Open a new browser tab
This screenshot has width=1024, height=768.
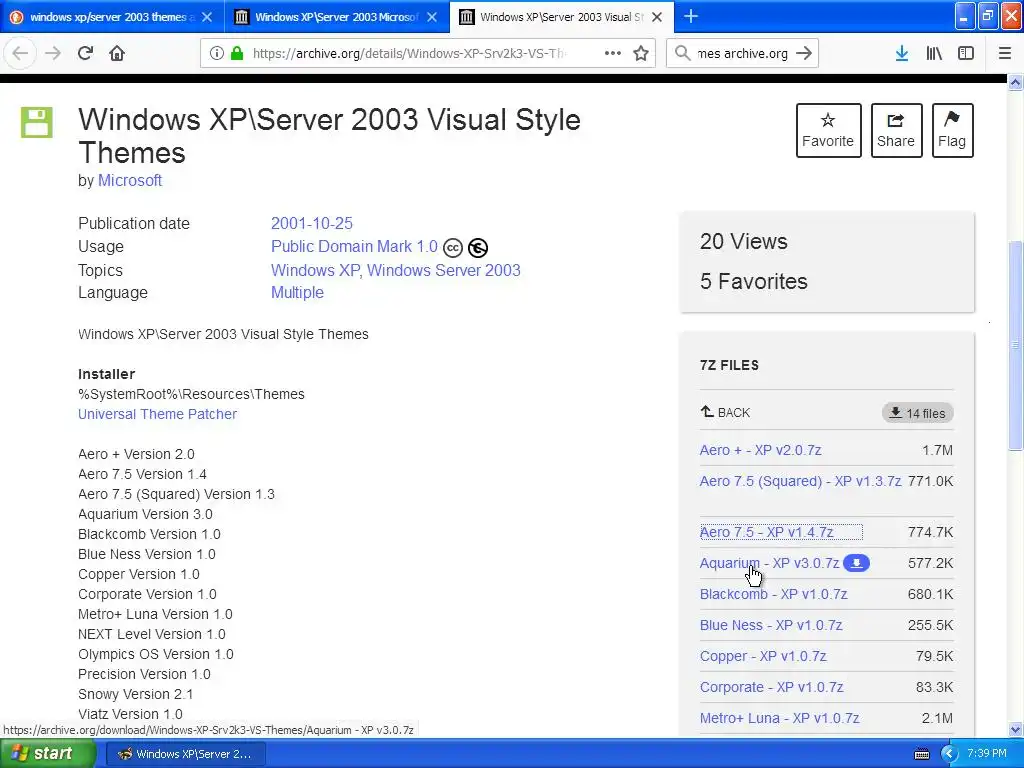tap(690, 16)
